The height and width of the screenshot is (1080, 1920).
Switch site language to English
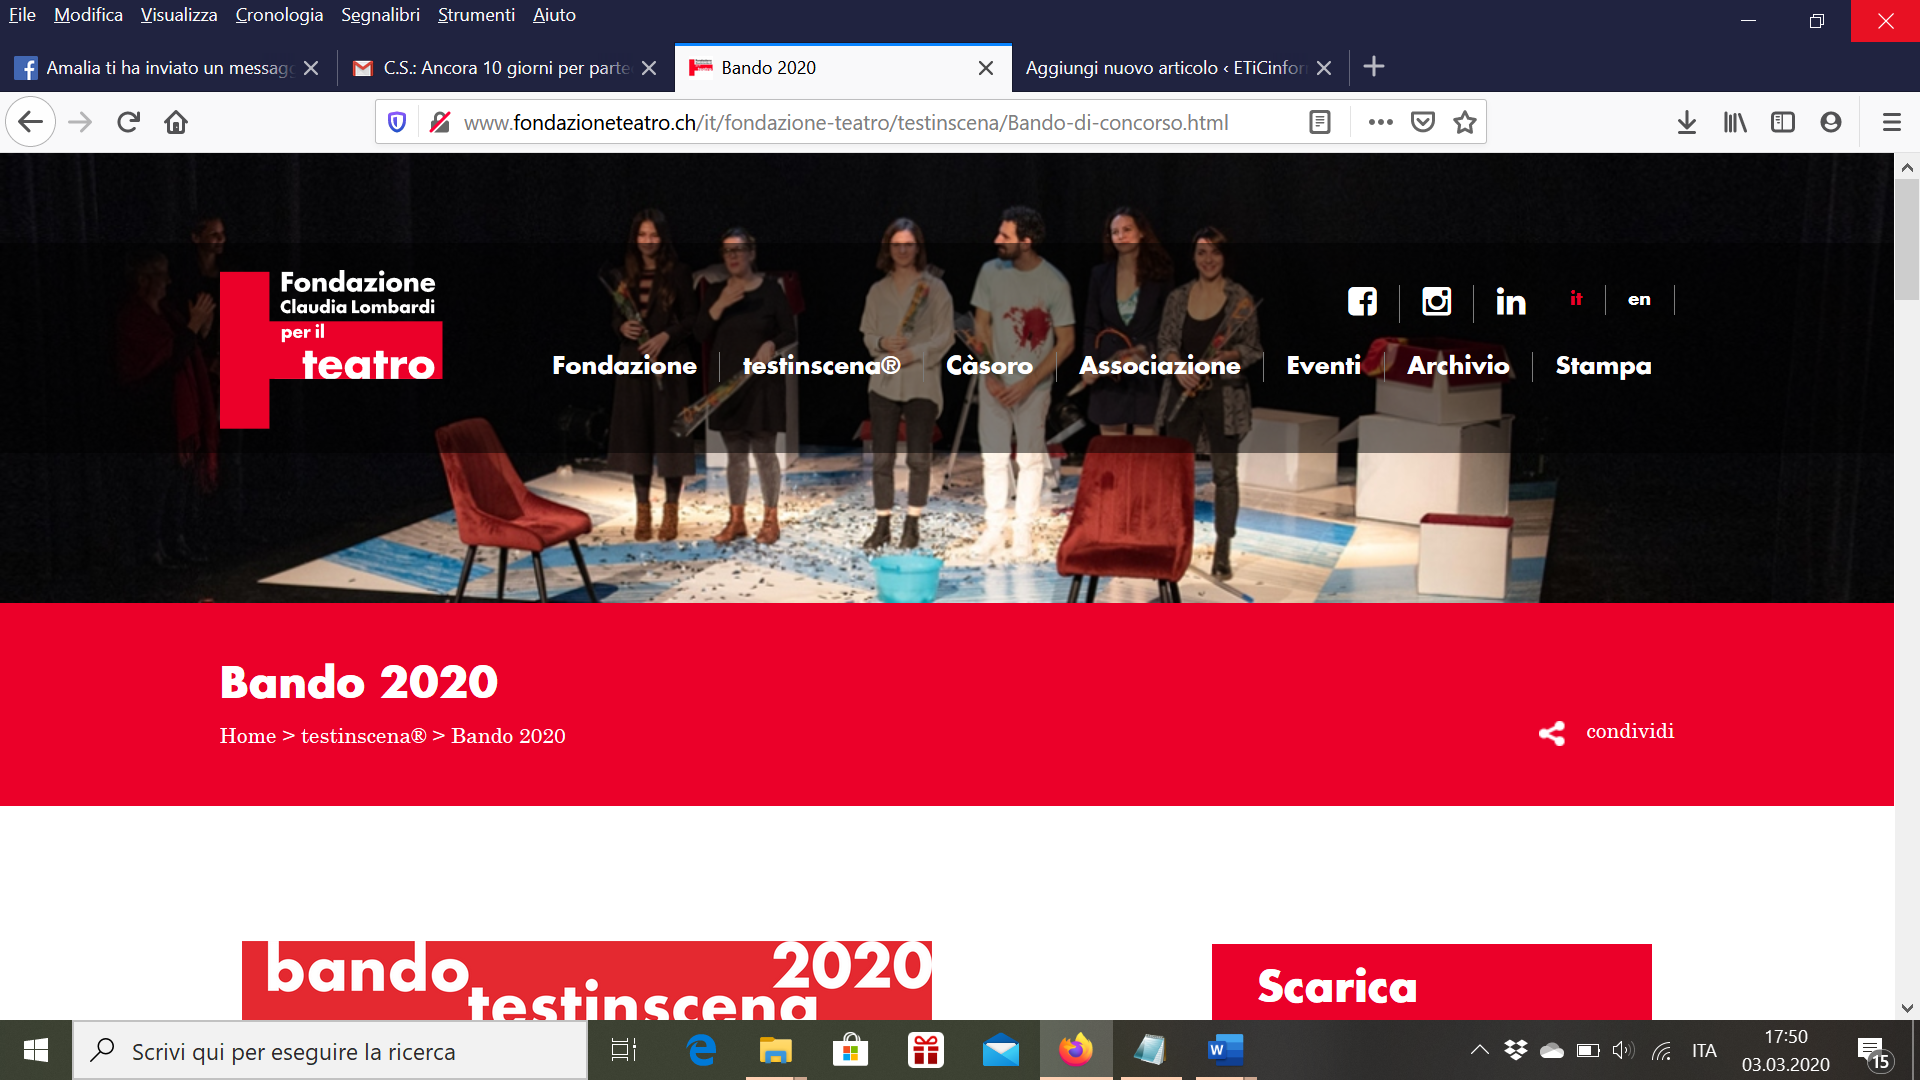pos(1639,299)
